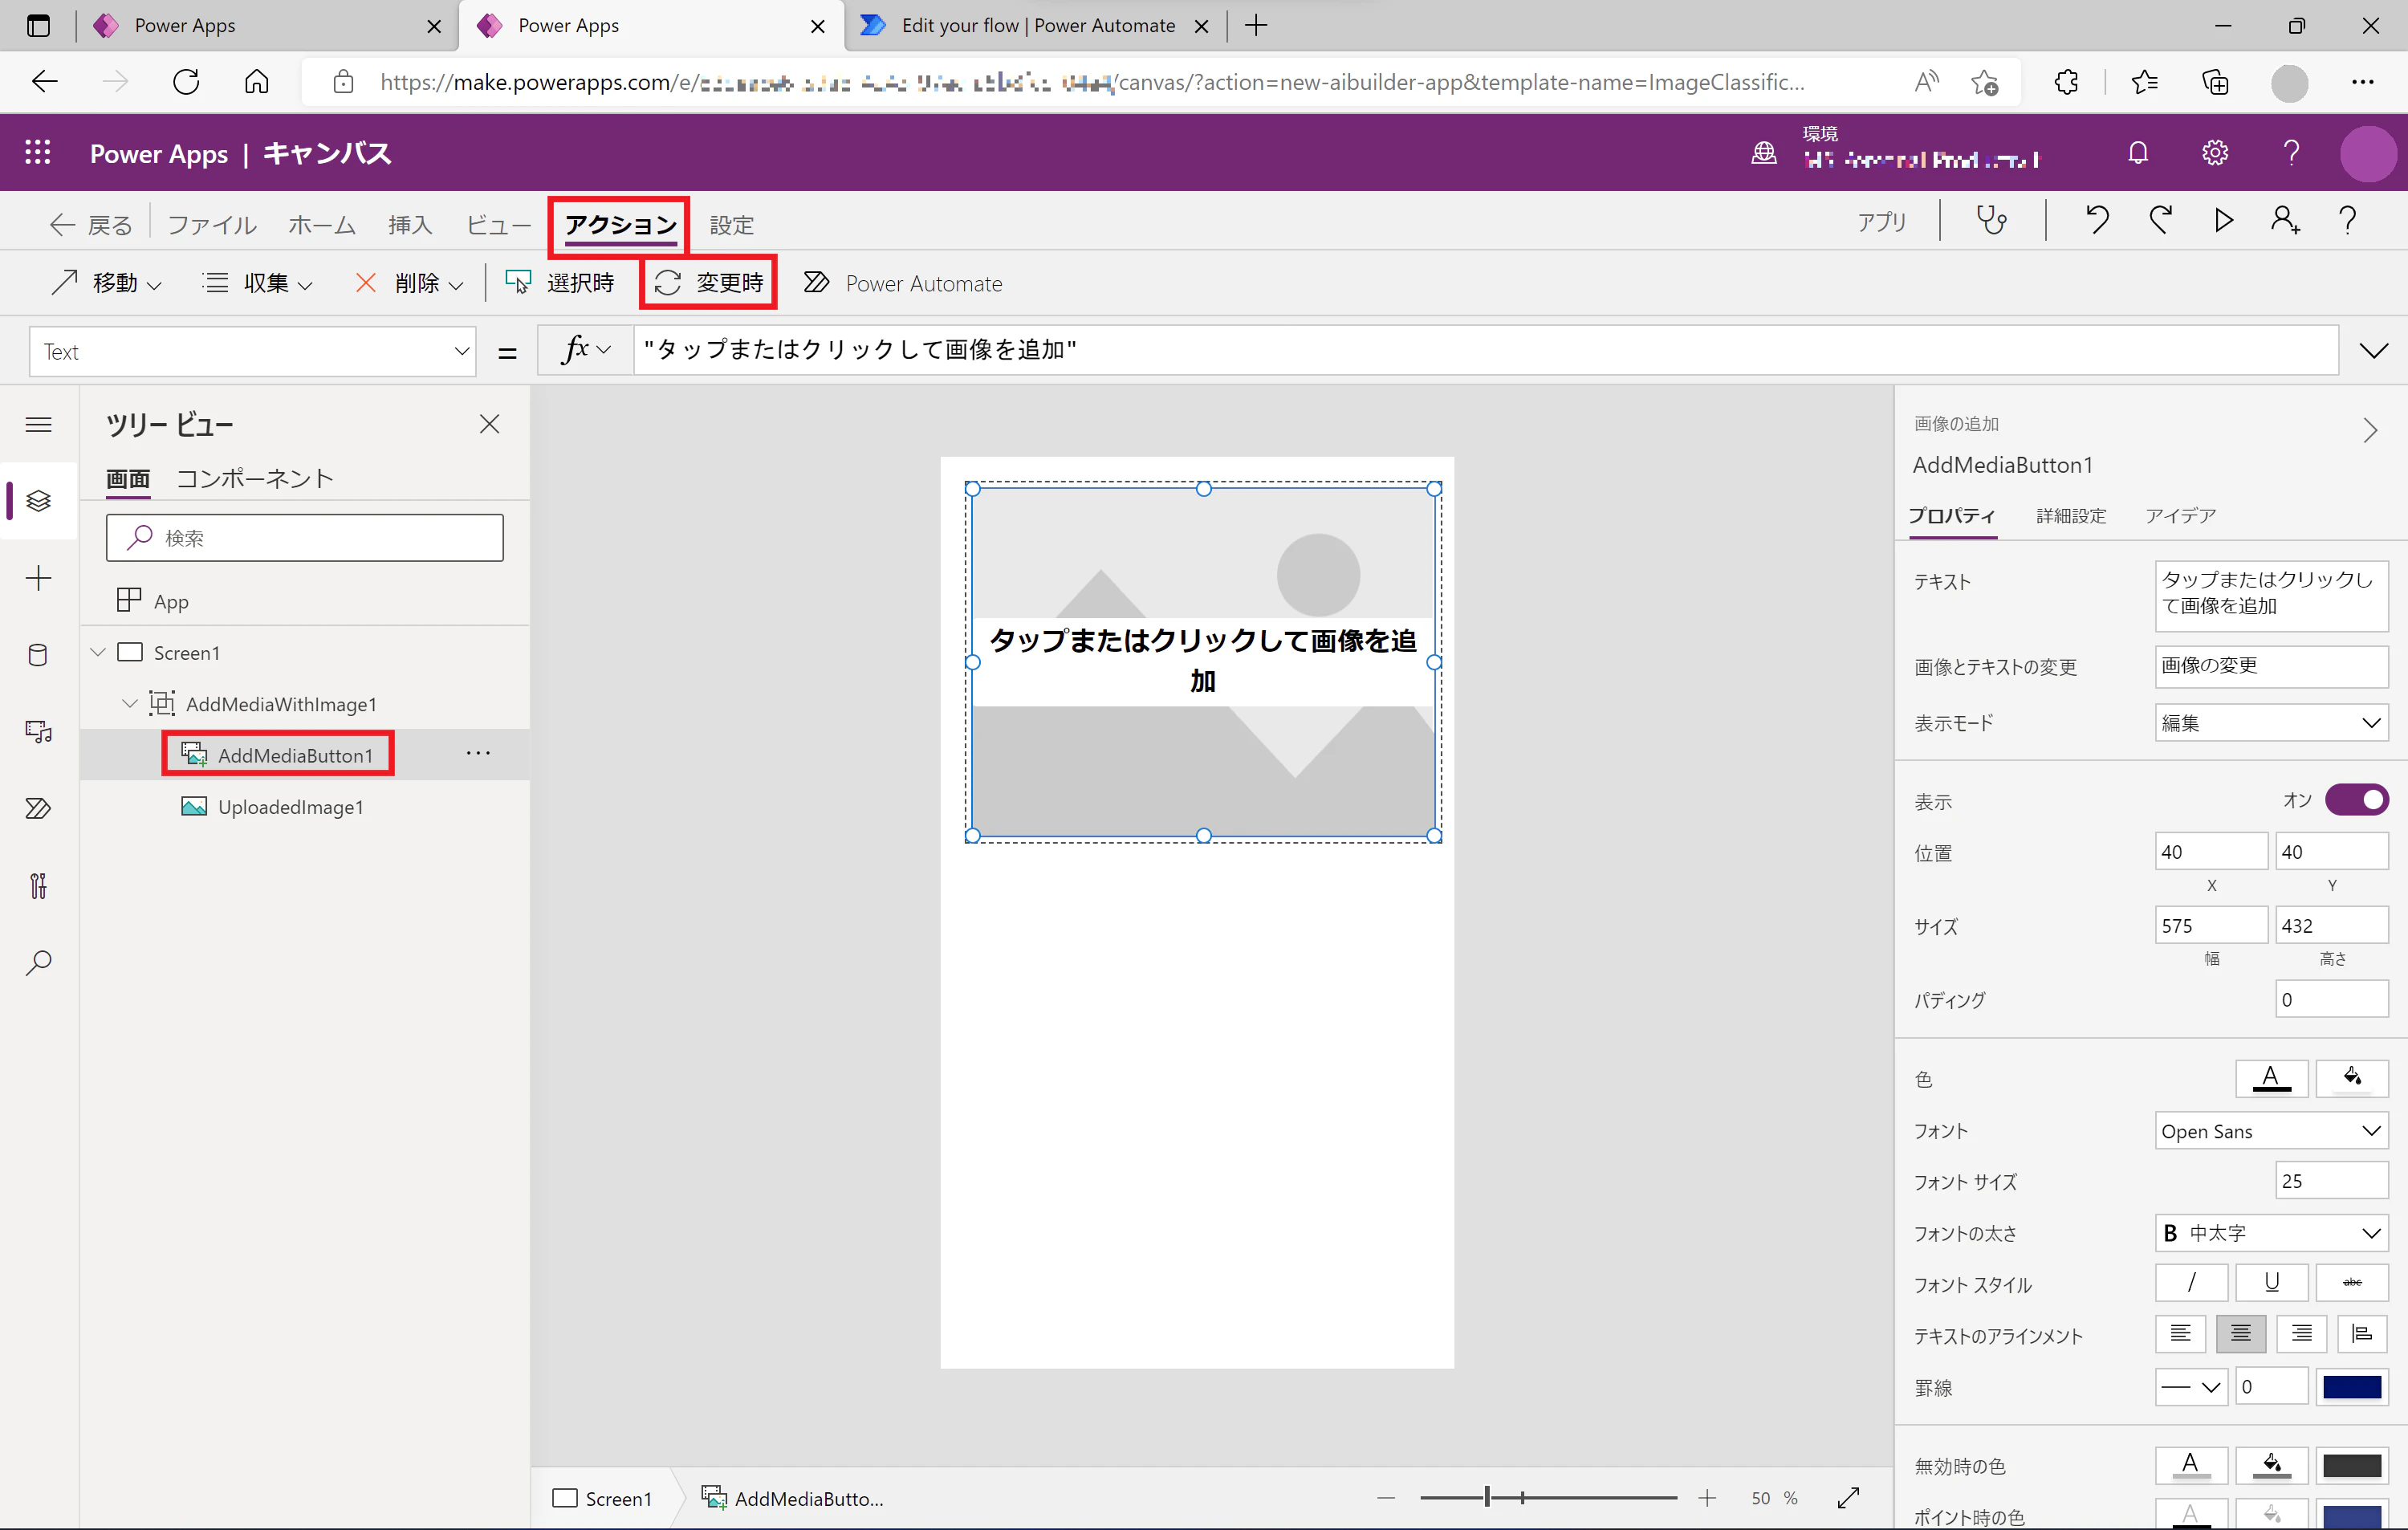Click the 選択時 action button
The image size is (2408, 1530).
560,283
